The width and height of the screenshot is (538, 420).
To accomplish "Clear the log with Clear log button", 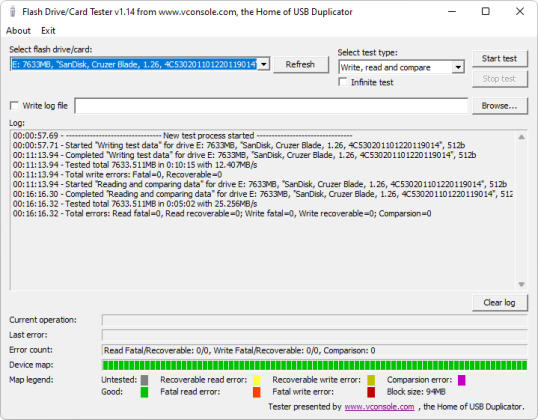I will click(500, 303).
